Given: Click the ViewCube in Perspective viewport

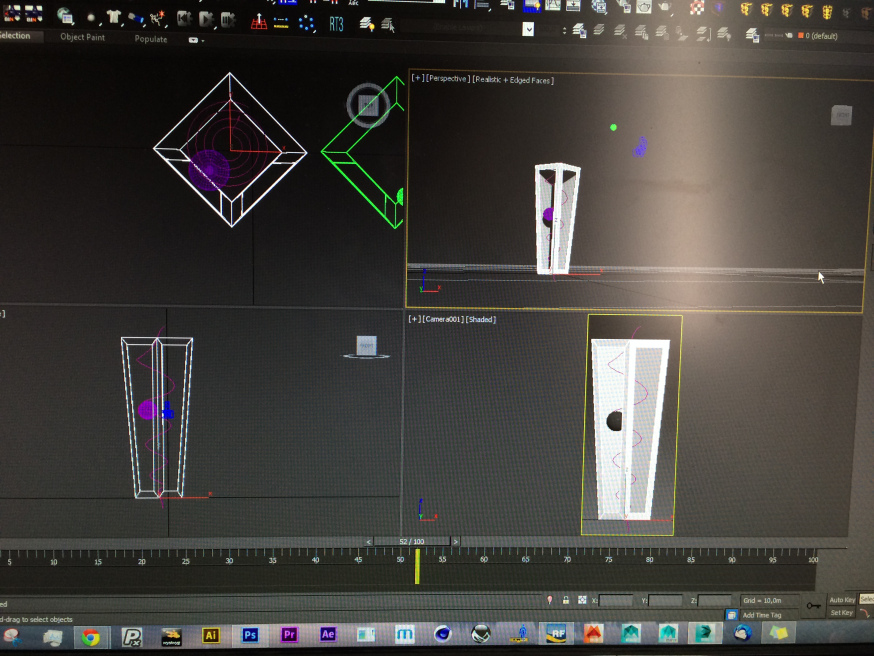Looking at the screenshot, I should click(842, 116).
